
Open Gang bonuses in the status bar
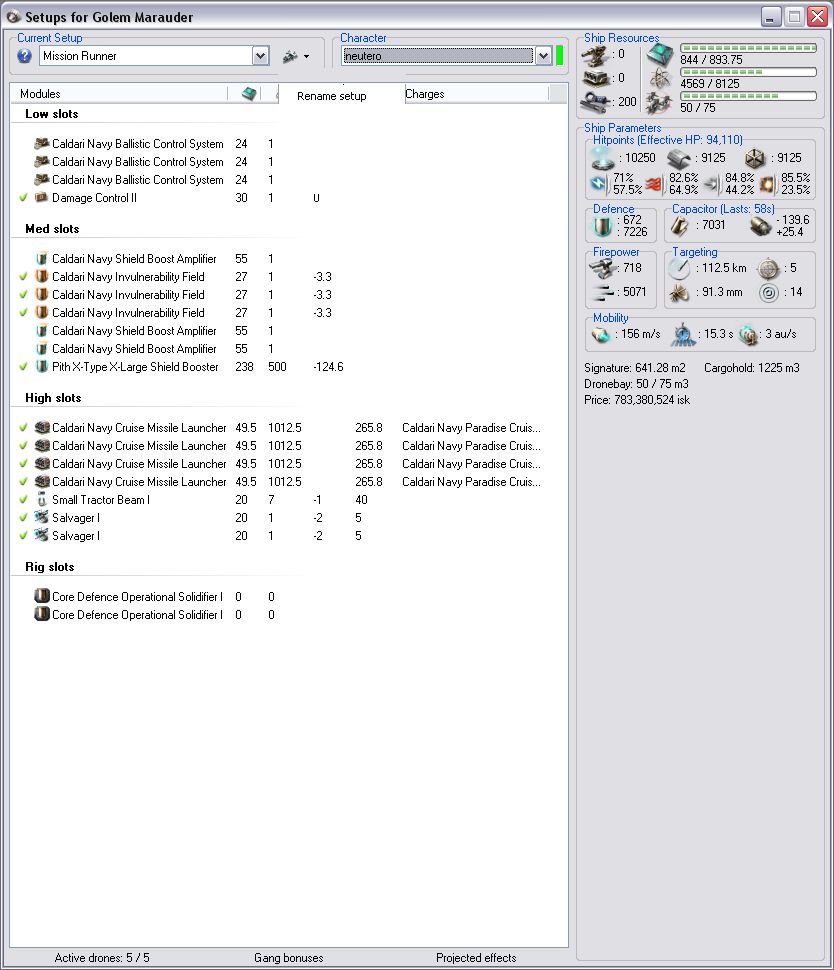pyautogui.click(x=289, y=958)
